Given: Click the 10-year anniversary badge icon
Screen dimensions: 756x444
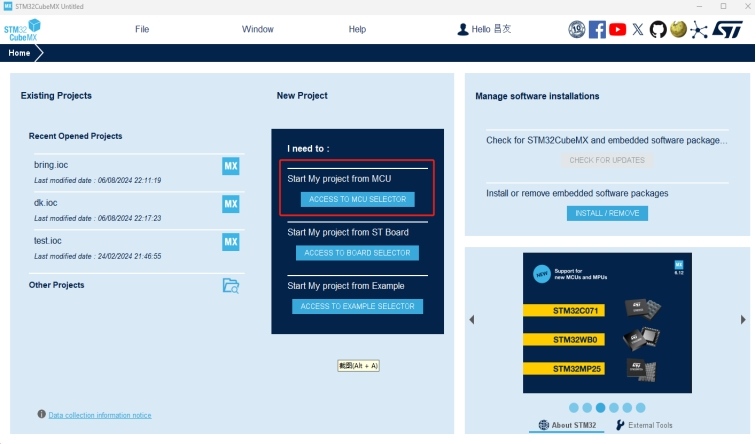Looking at the screenshot, I should click(x=577, y=30).
